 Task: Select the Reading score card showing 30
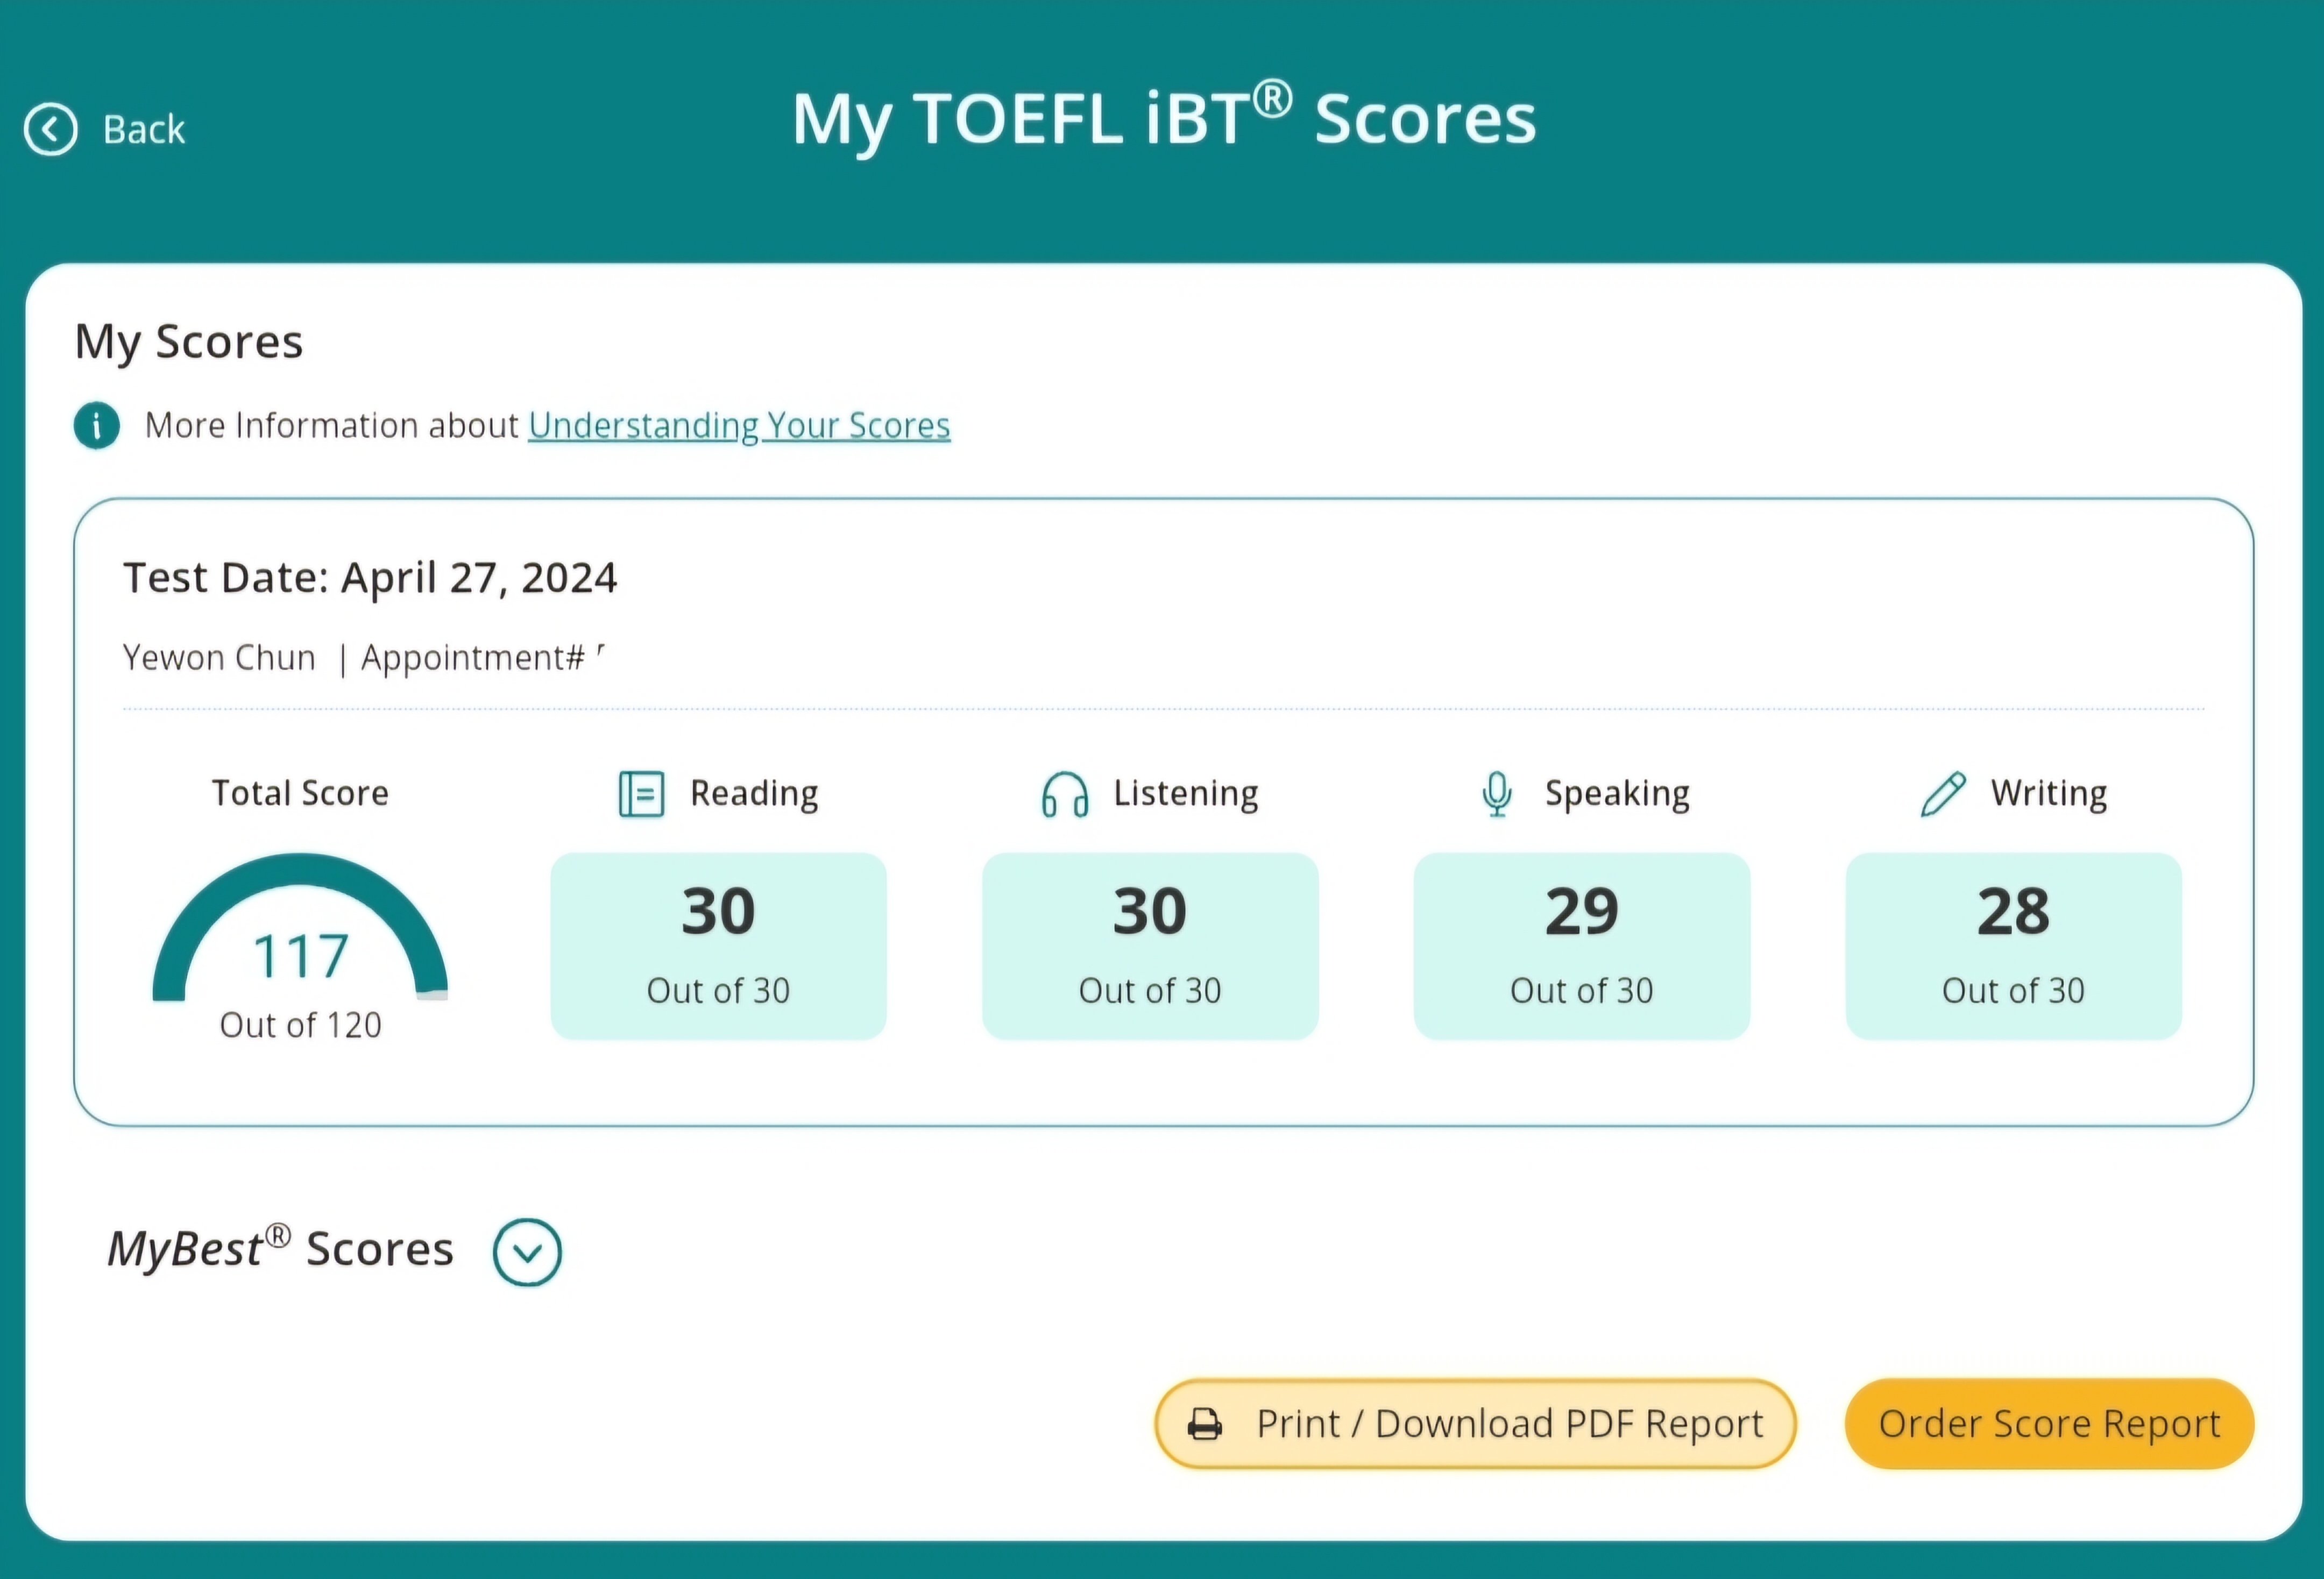pos(718,946)
